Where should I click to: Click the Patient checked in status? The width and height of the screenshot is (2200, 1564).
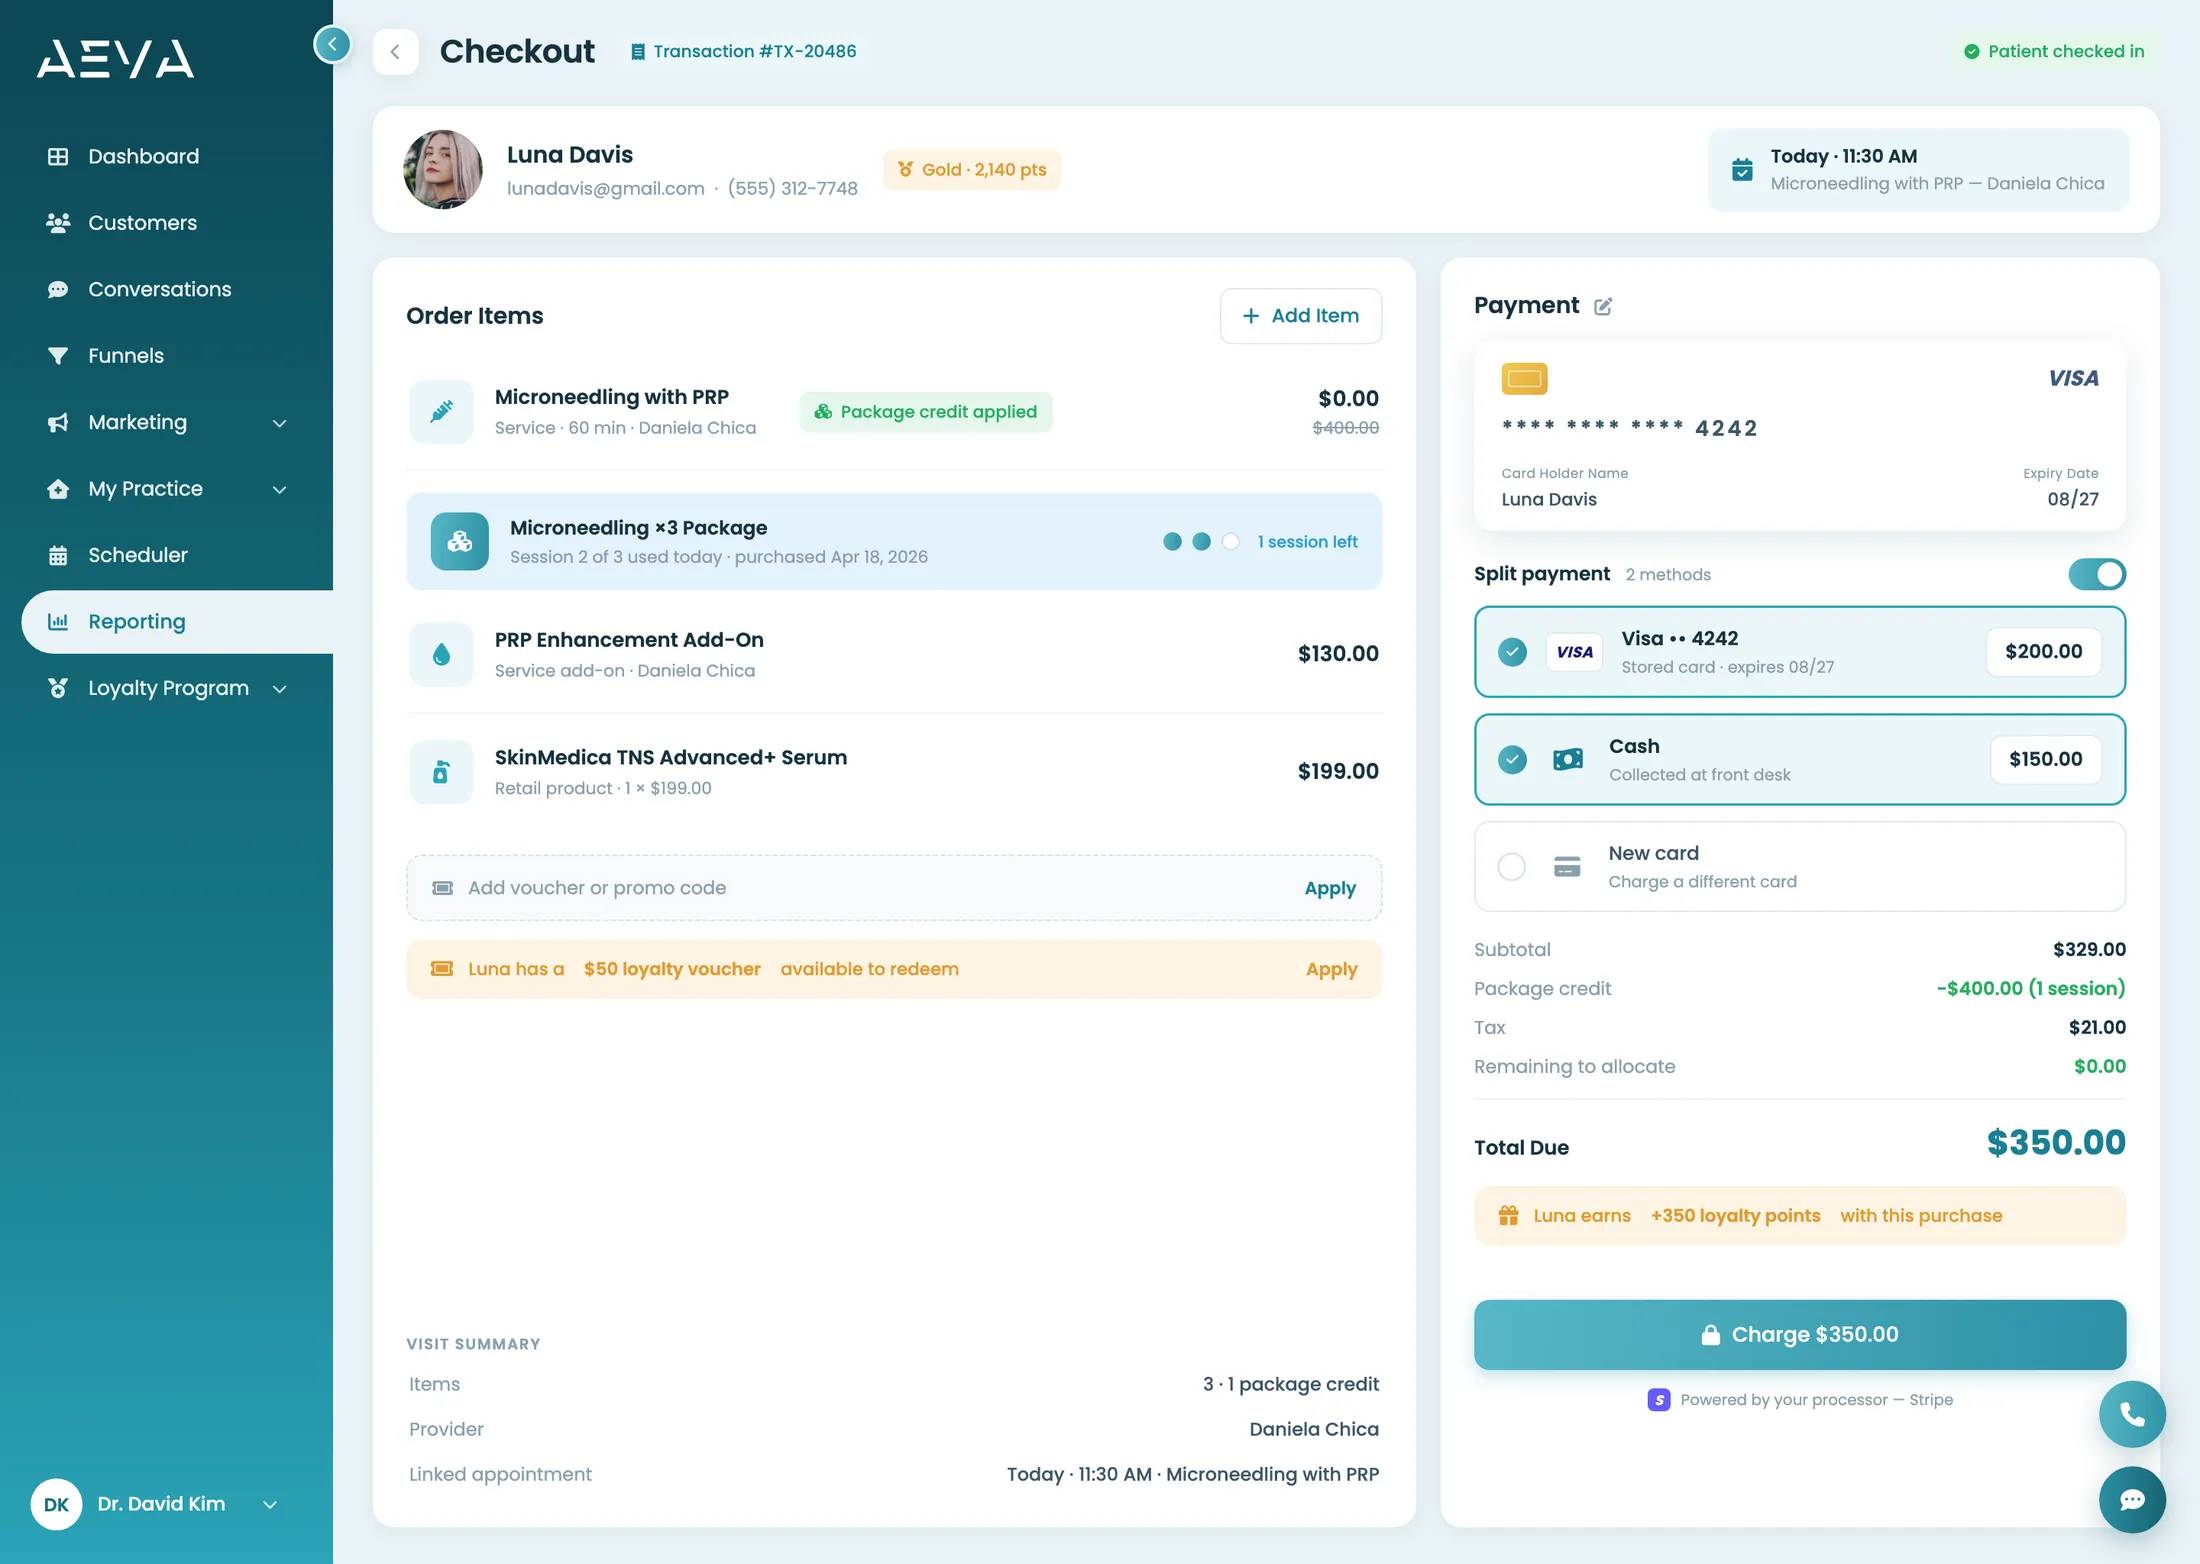coord(2053,52)
